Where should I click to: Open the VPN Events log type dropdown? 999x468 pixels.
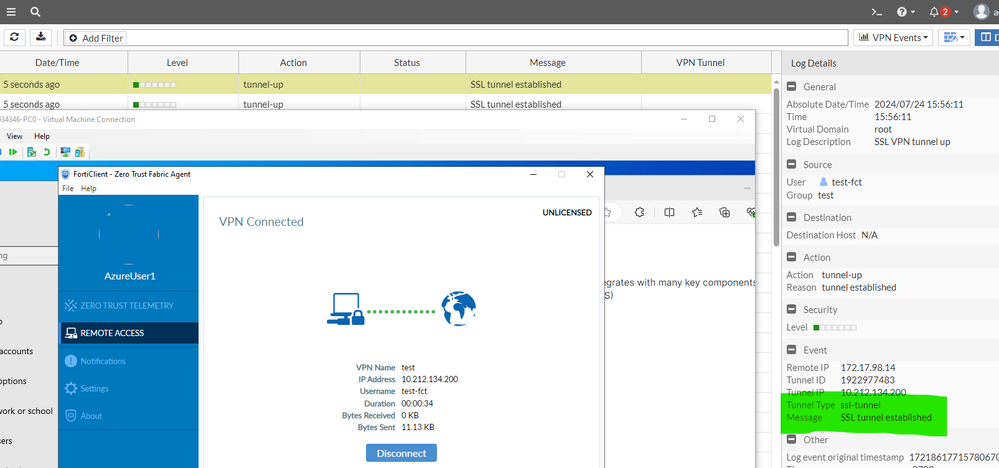(x=893, y=38)
